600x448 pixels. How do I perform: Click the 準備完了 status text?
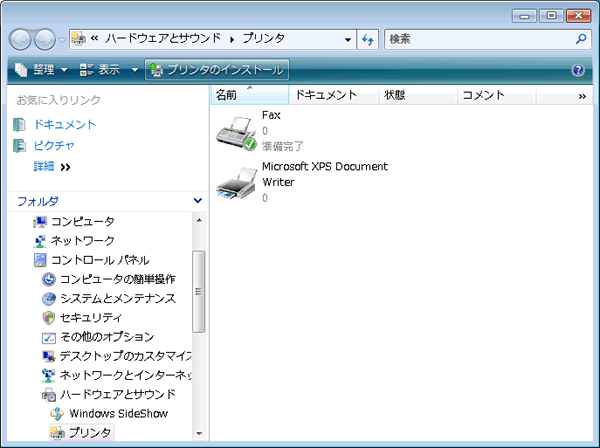(282, 146)
